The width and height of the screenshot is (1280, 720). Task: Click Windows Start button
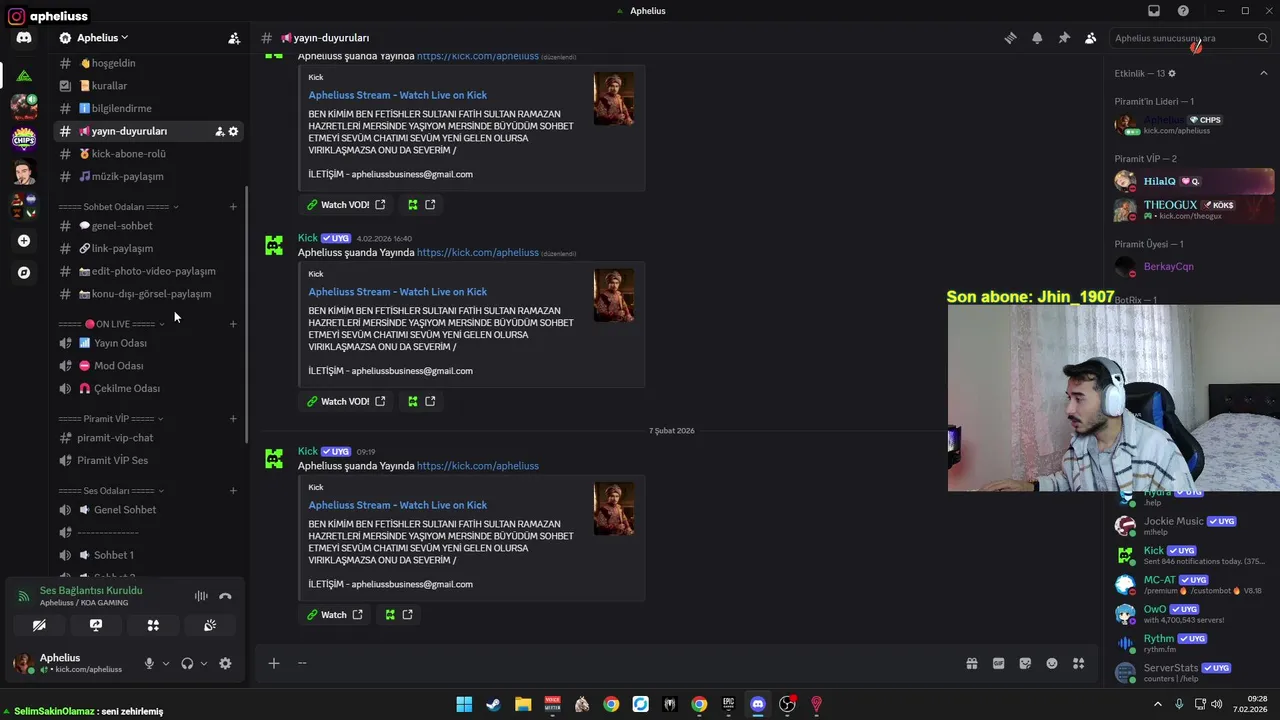tap(464, 705)
